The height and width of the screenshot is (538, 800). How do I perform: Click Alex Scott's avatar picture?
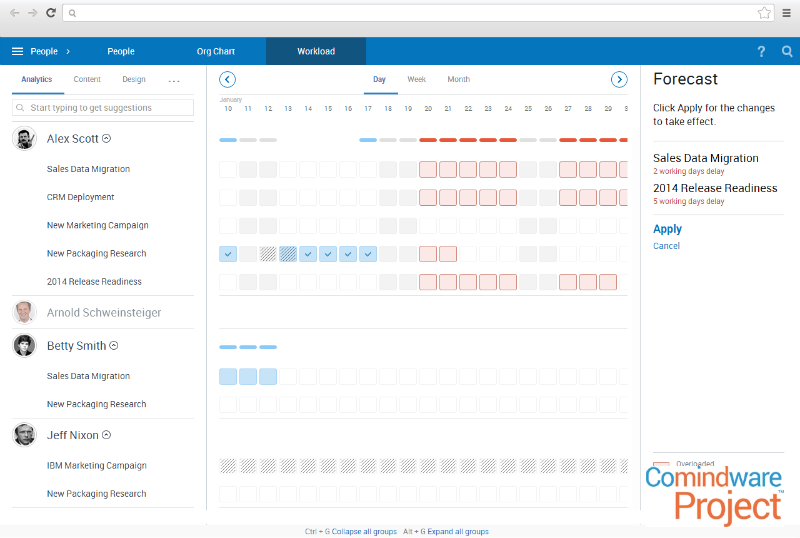pyautogui.click(x=25, y=139)
